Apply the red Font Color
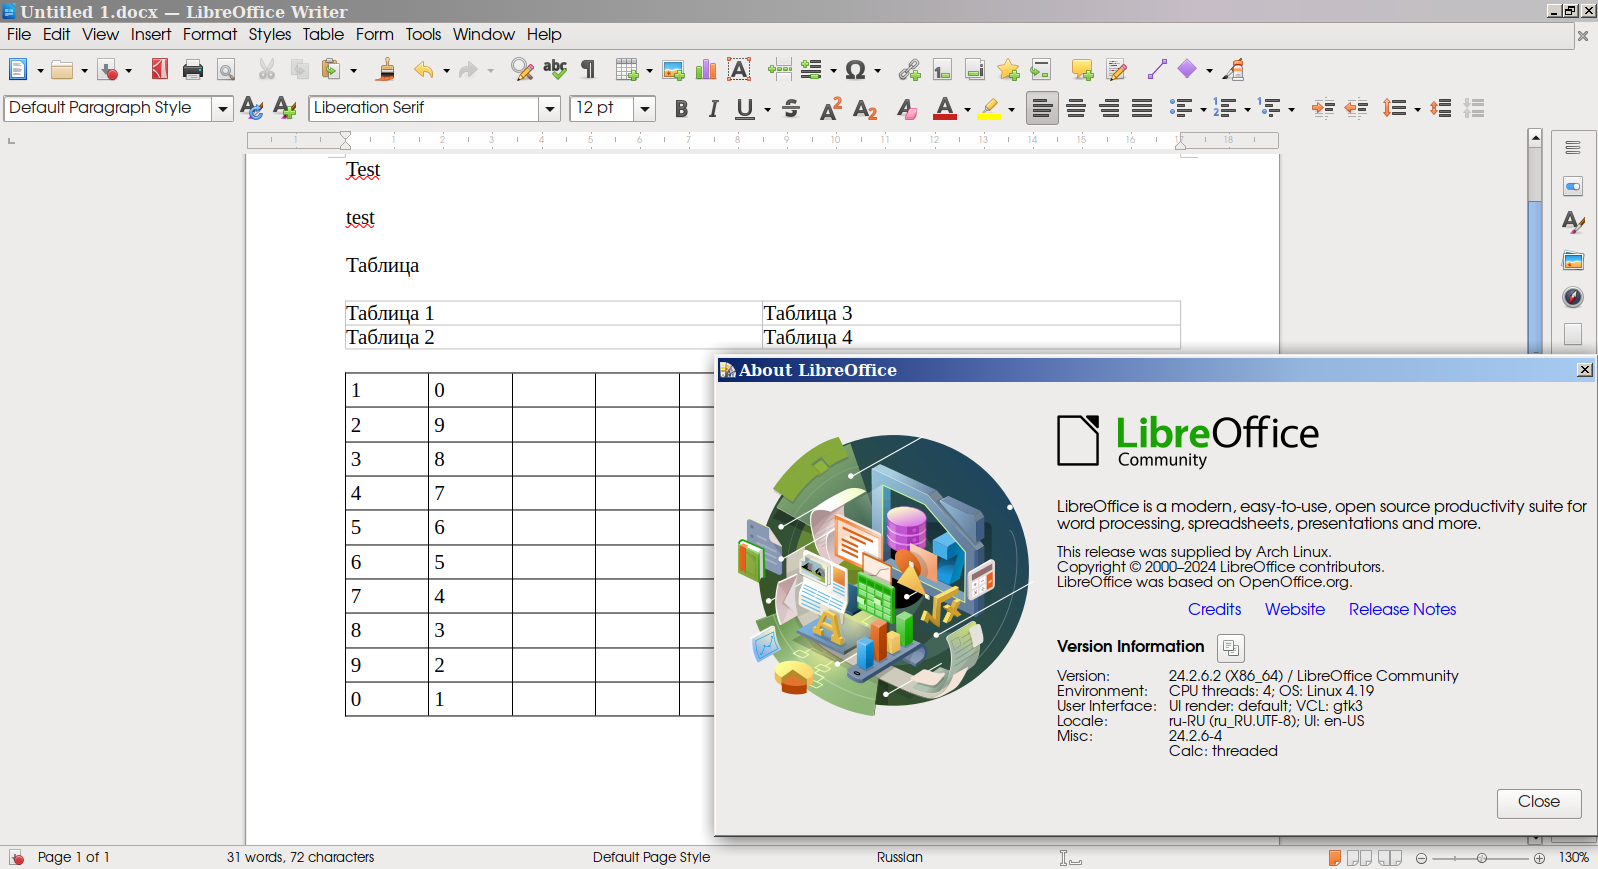1598x869 pixels. [944, 109]
